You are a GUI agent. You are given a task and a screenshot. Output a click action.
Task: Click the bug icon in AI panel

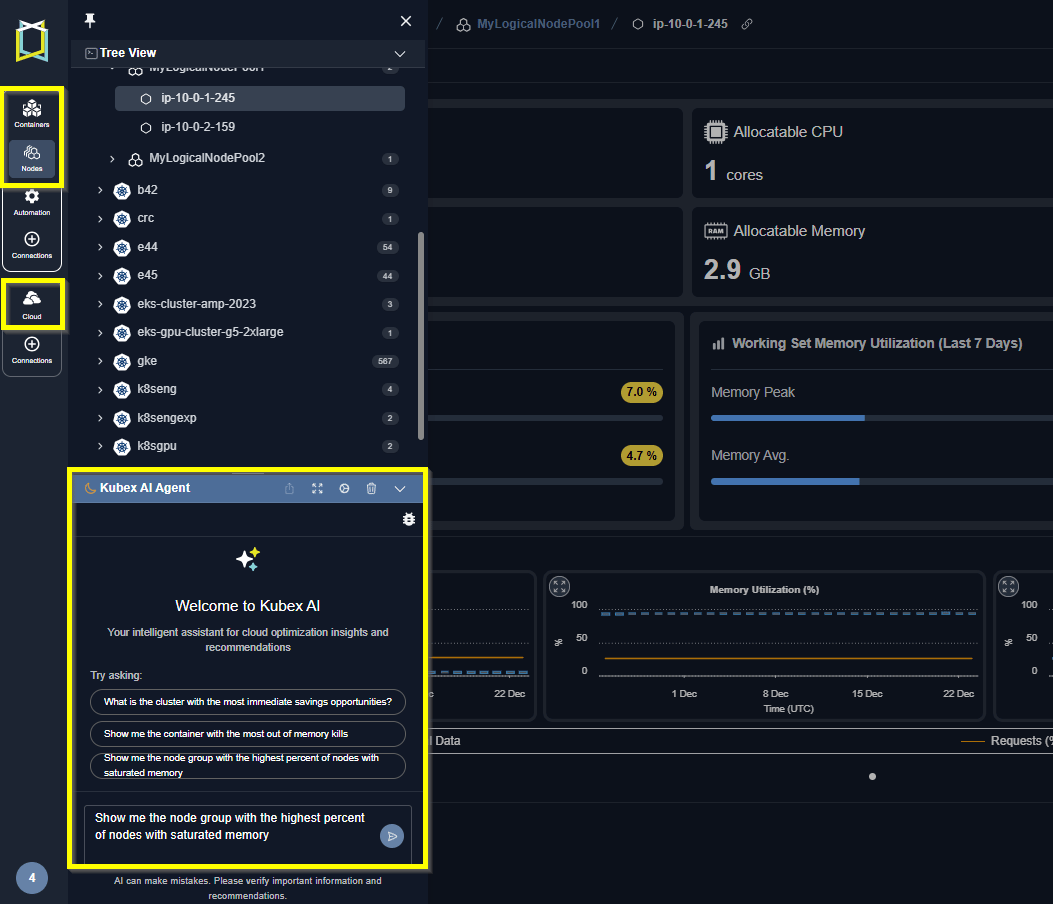tap(408, 519)
